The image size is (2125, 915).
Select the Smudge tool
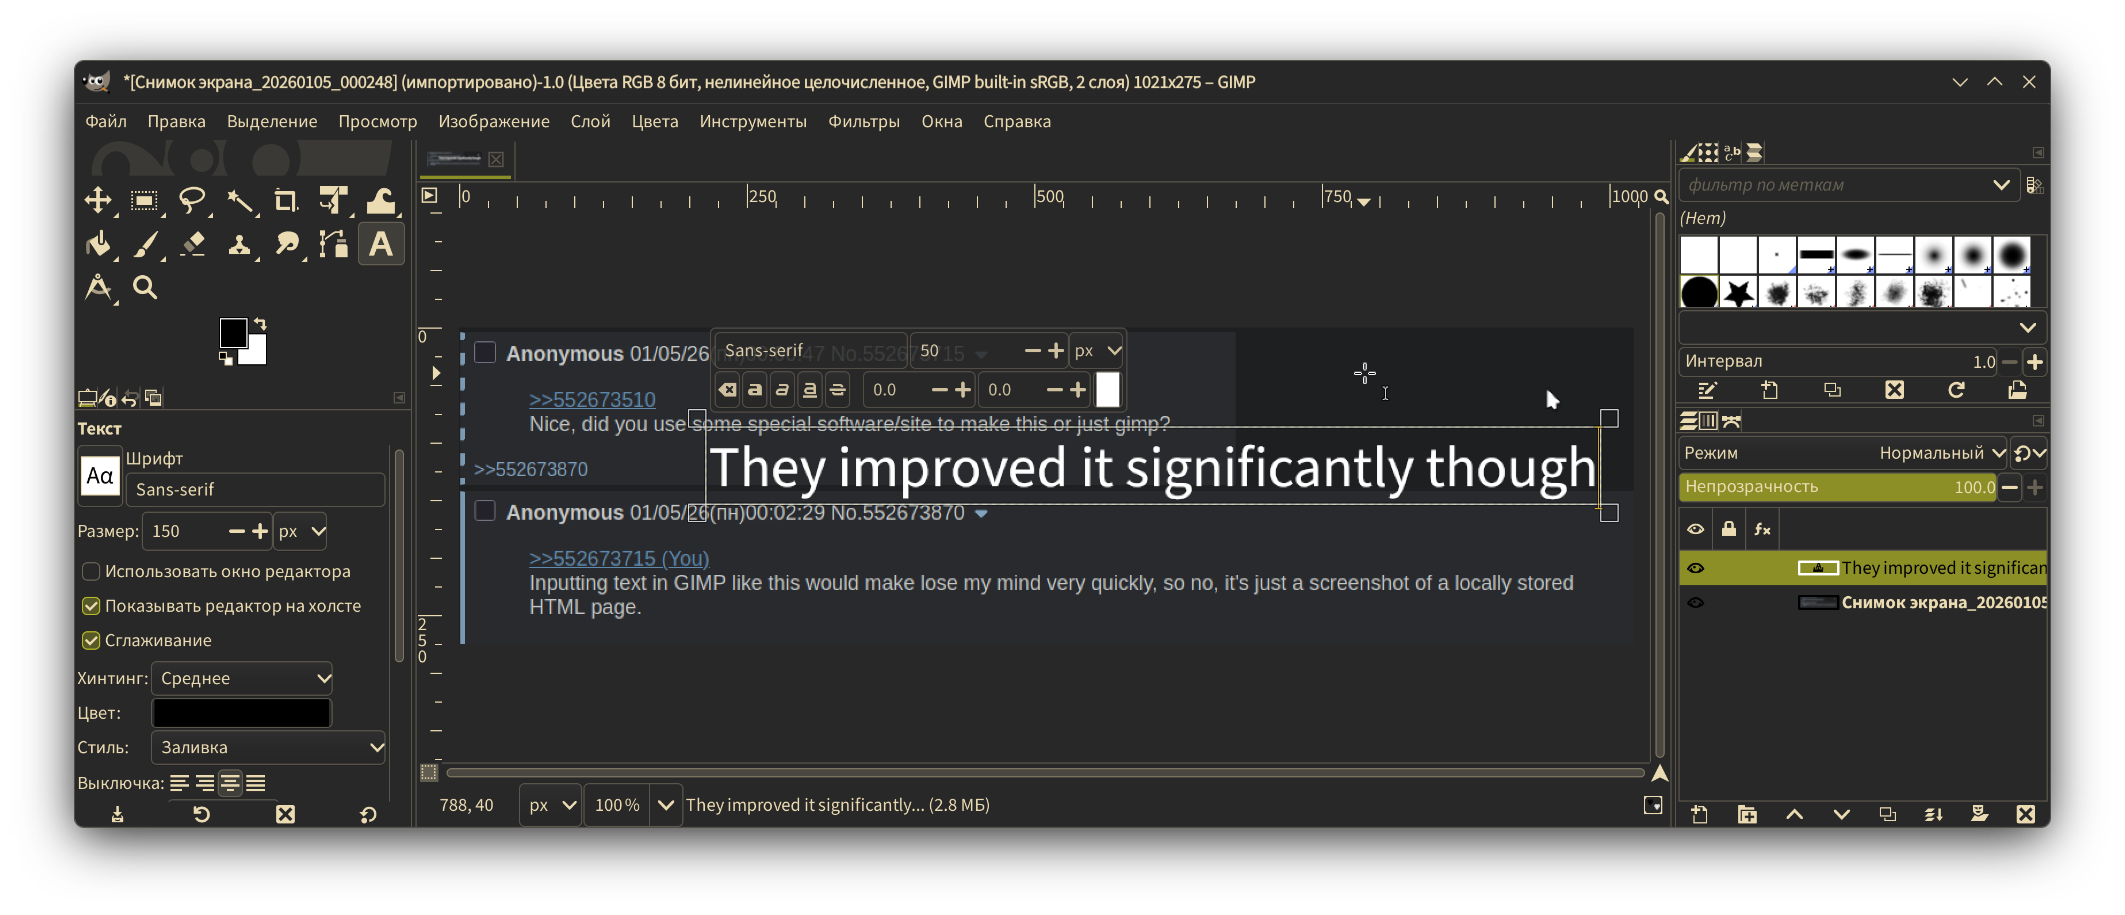(287, 244)
